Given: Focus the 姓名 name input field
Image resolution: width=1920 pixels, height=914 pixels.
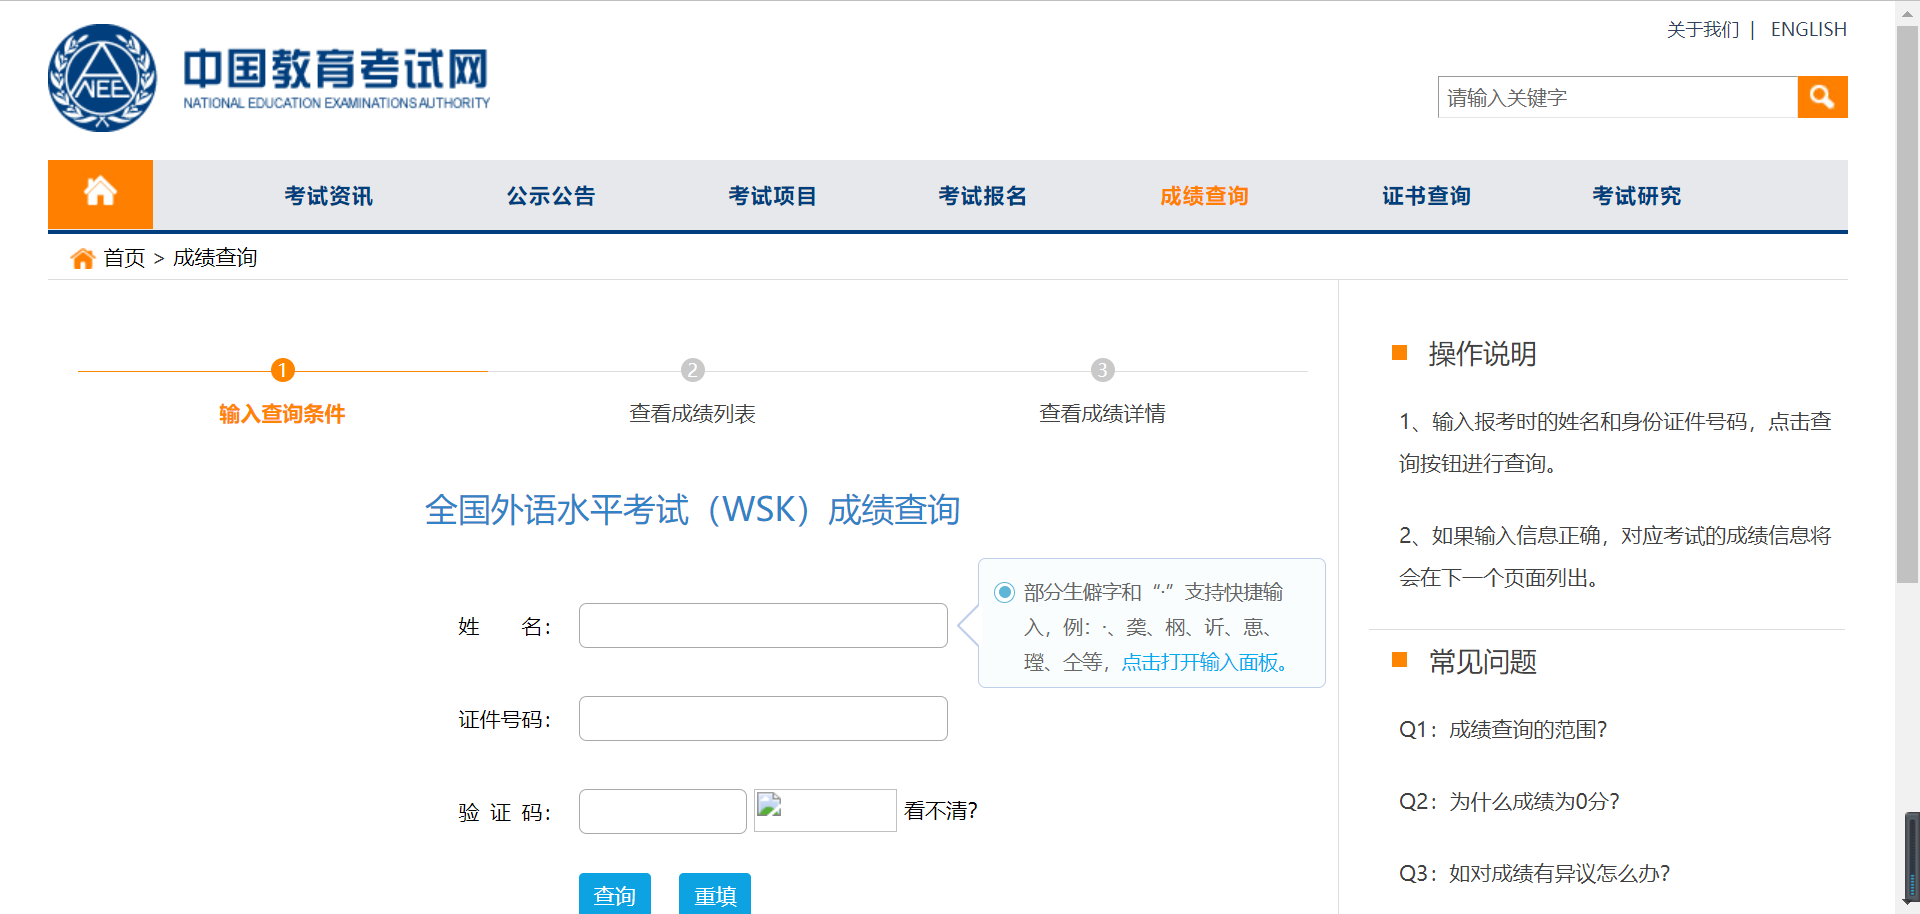Looking at the screenshot, I should [x=763, y=625].
